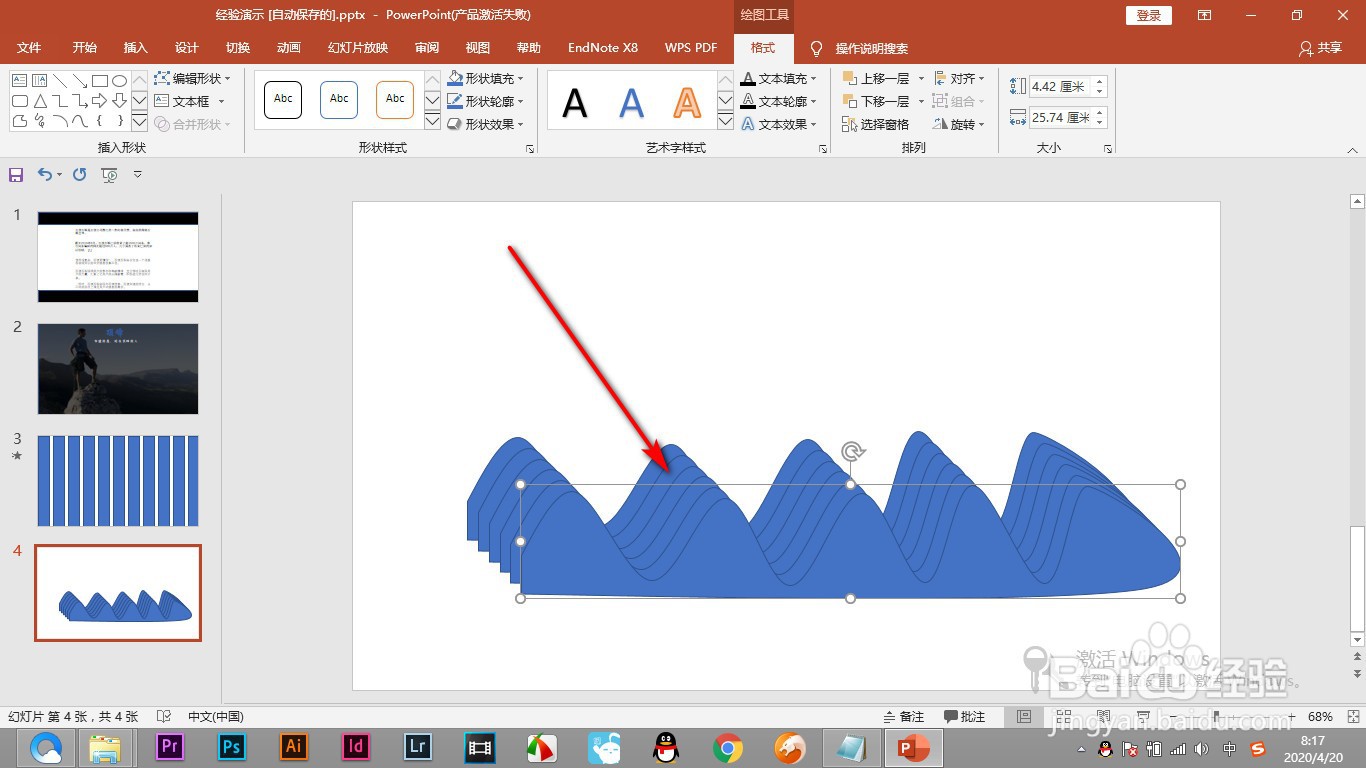Select the Right Arrow block shape
The image size is (1366, 768).
(100, 101)
